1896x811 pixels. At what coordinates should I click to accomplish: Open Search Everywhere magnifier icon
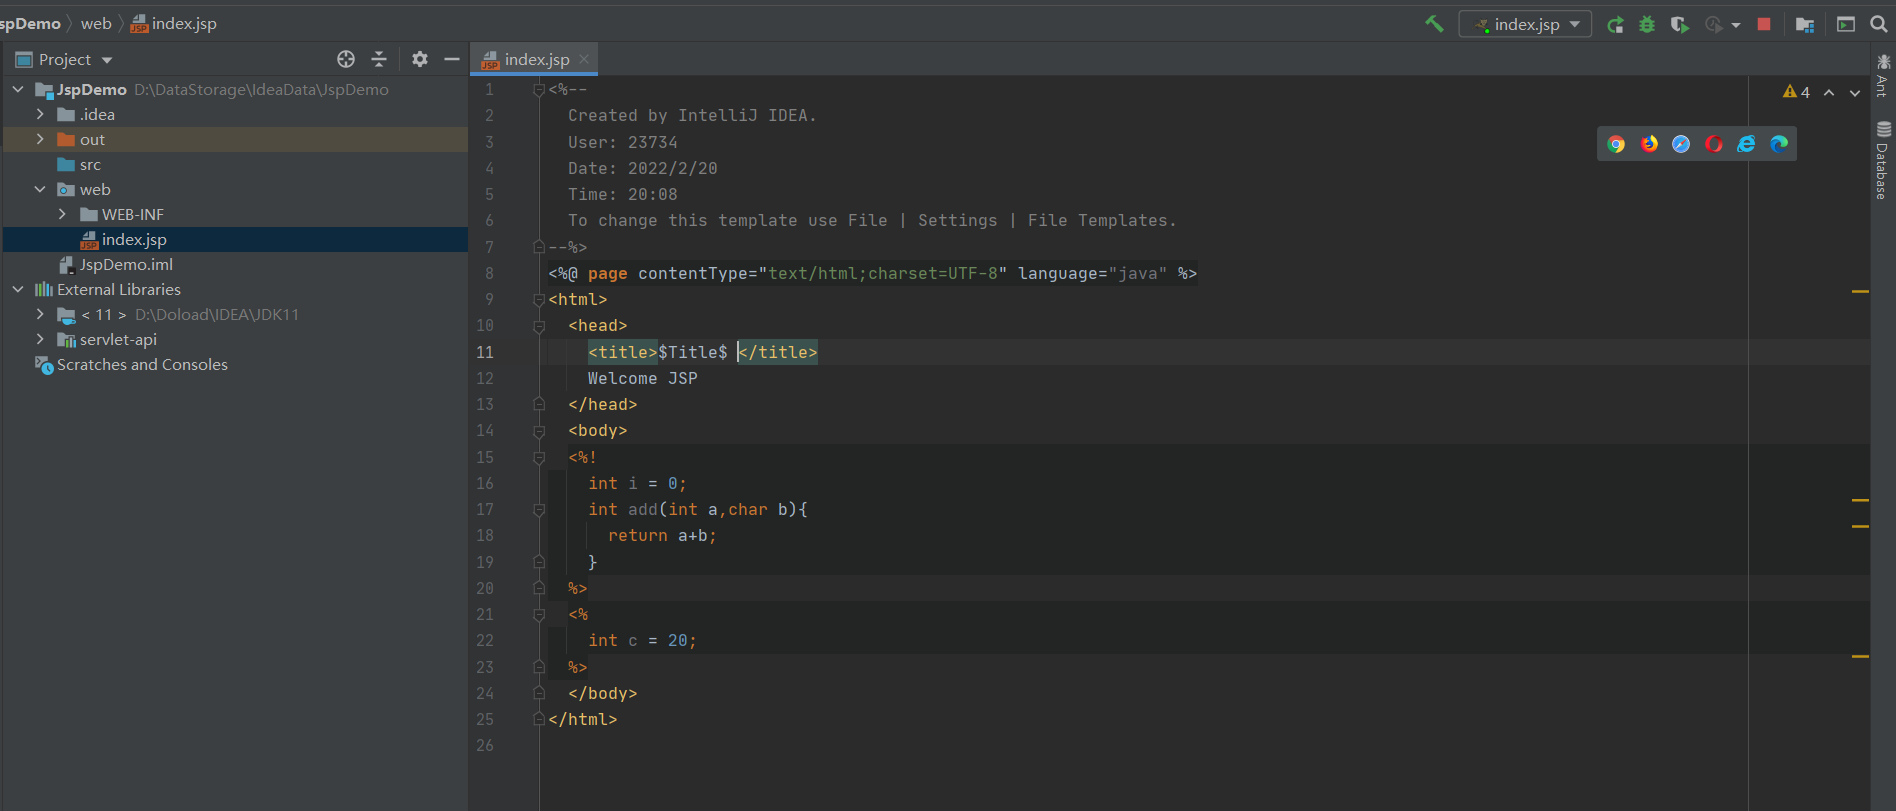click(1879, 24)
